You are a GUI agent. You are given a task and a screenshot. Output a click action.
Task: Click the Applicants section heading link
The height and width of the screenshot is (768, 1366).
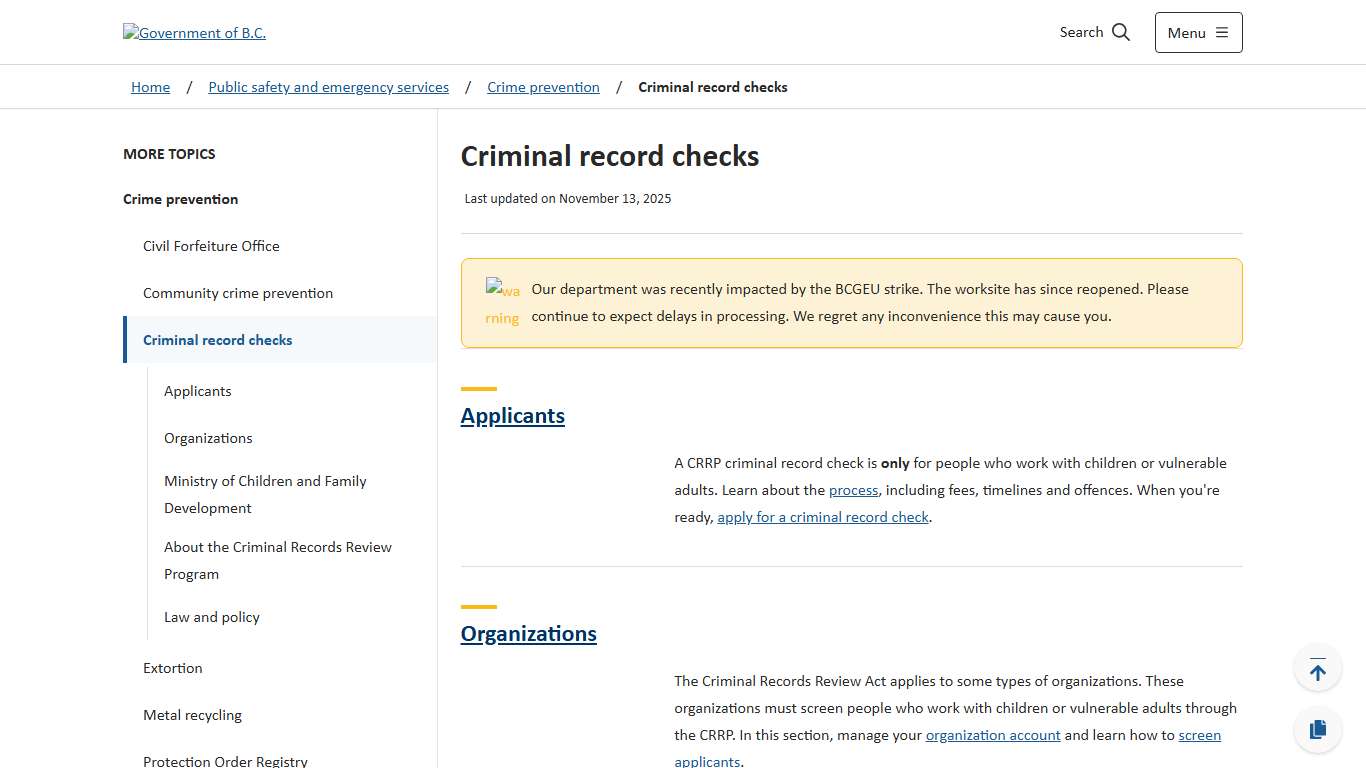tap(512, 416)
